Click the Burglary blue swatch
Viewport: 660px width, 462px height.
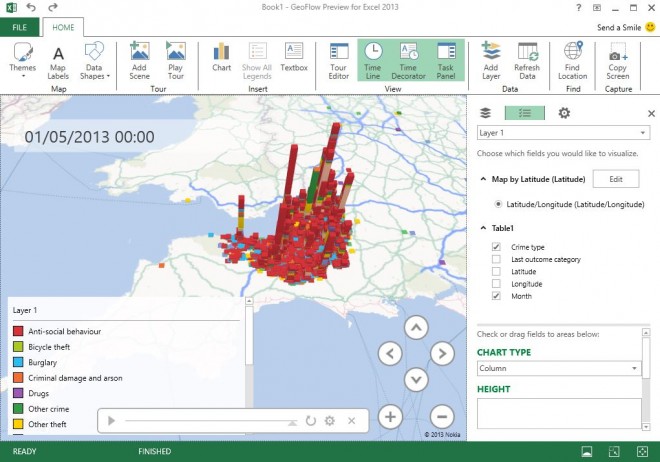18,362
